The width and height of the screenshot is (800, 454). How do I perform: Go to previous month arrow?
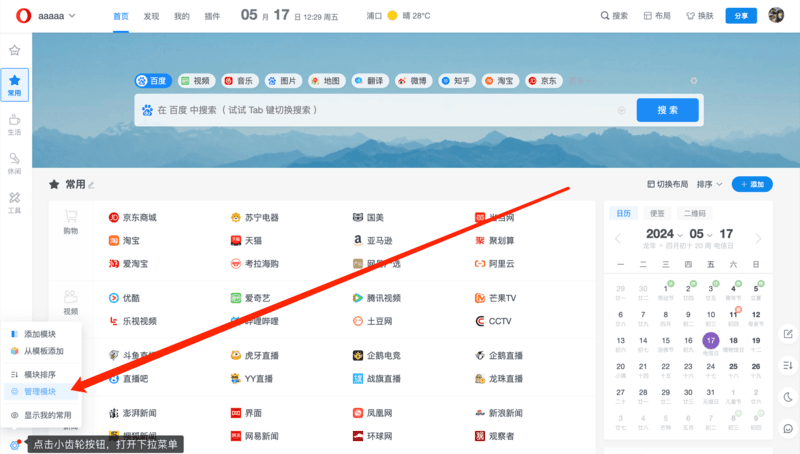point(618,238)
